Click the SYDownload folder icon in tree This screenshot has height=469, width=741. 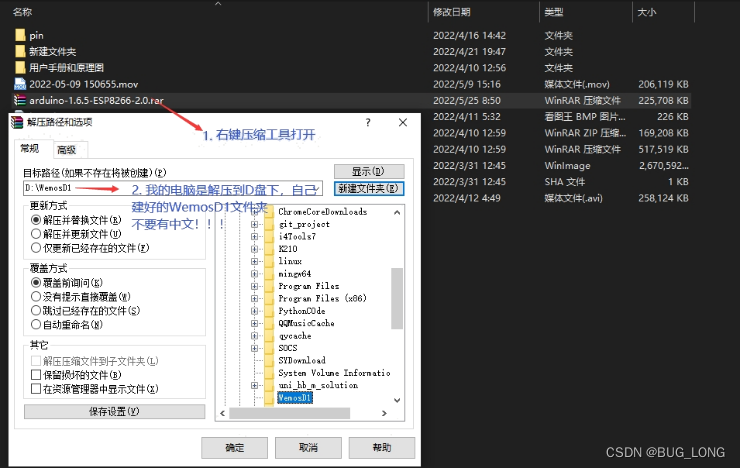[269, 360]
